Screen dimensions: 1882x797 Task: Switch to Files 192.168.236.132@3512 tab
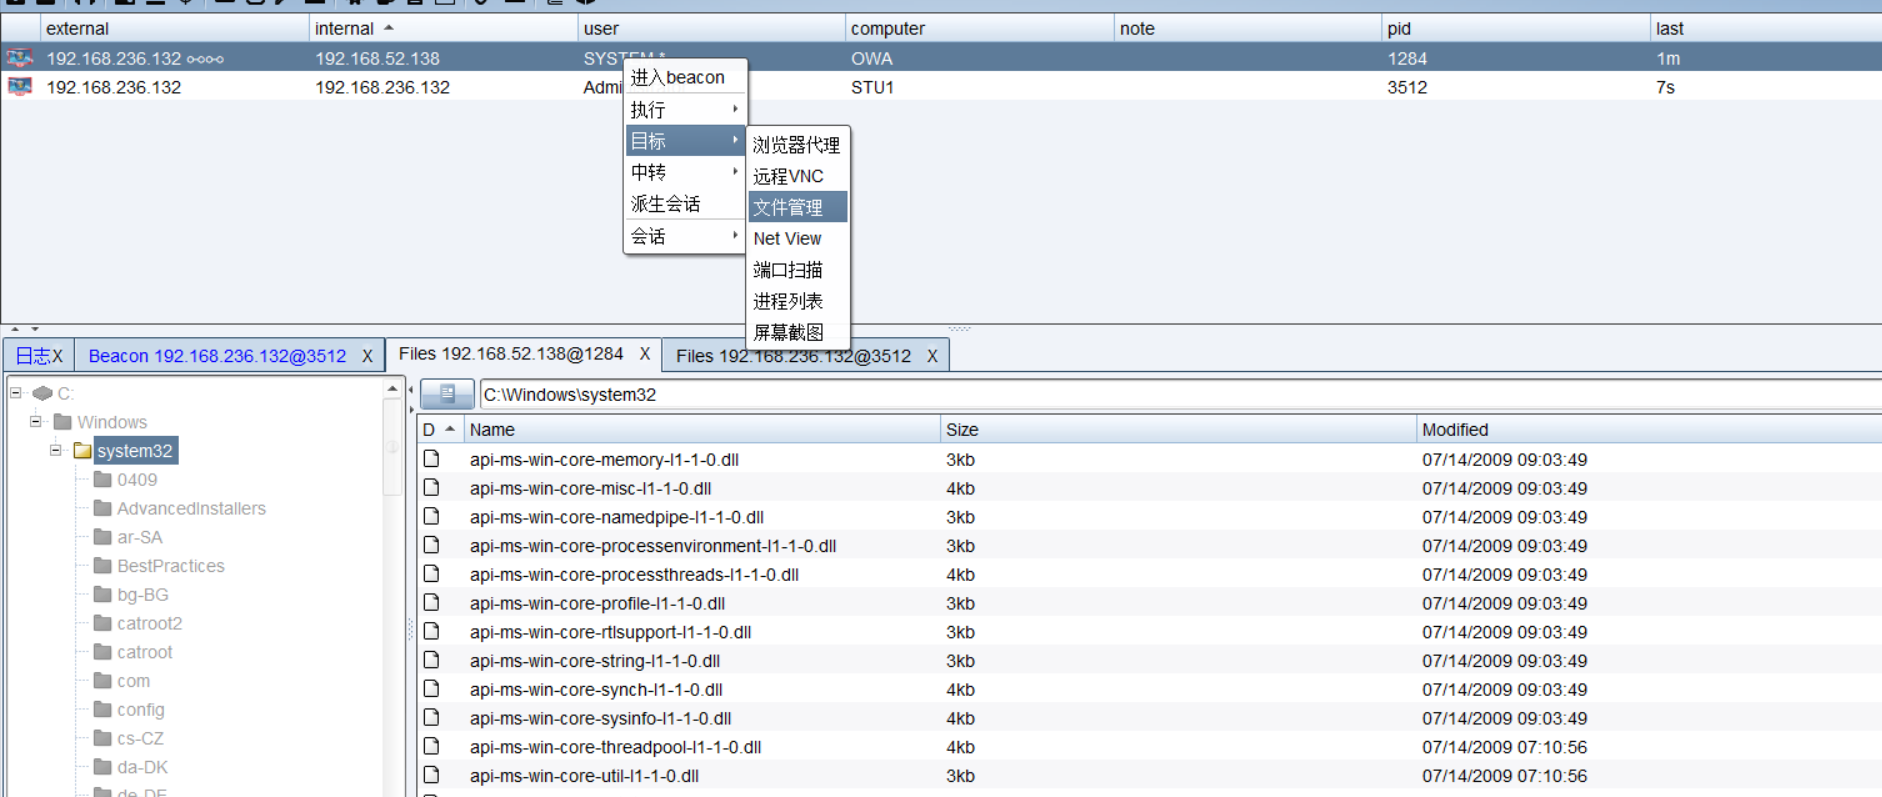point(793,356)
